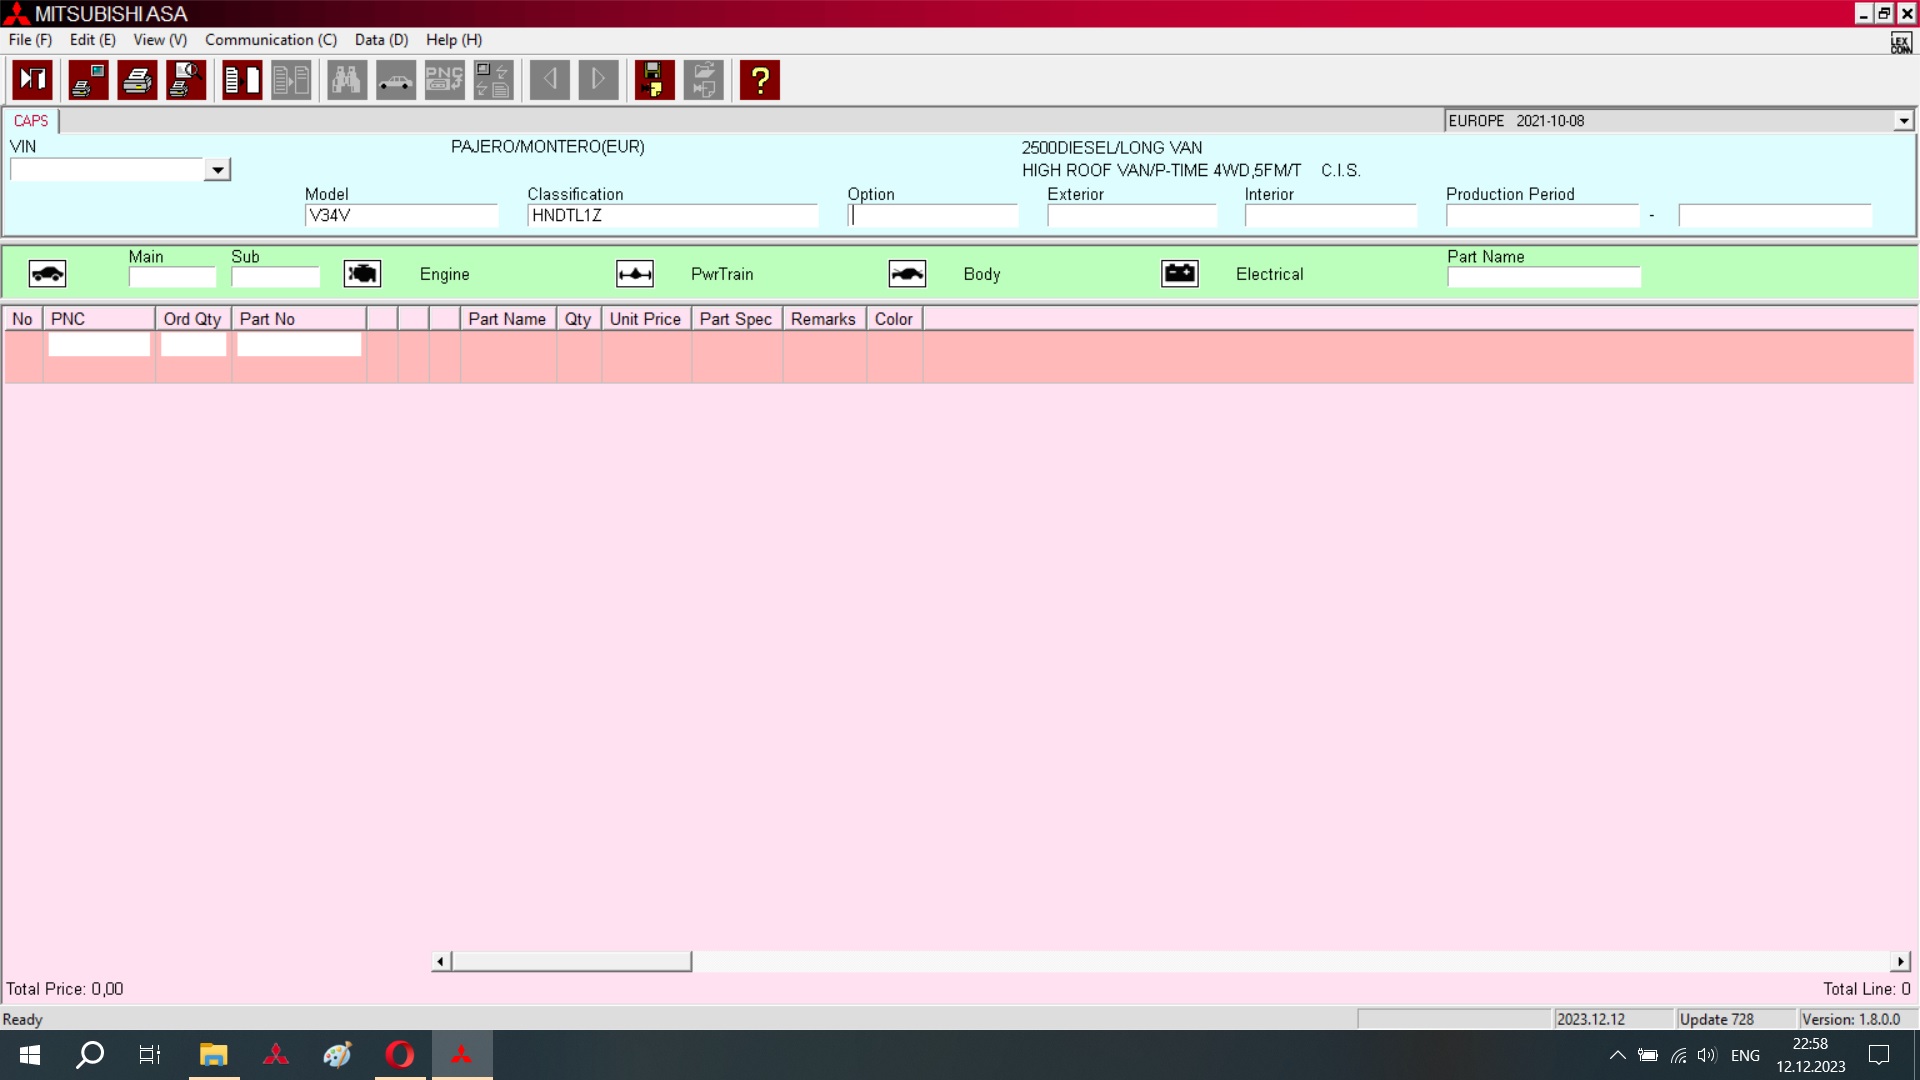Open the EUROPE catalog region dropdown
Screen dimensions: 1920x1080
(x=1903, y=121)
